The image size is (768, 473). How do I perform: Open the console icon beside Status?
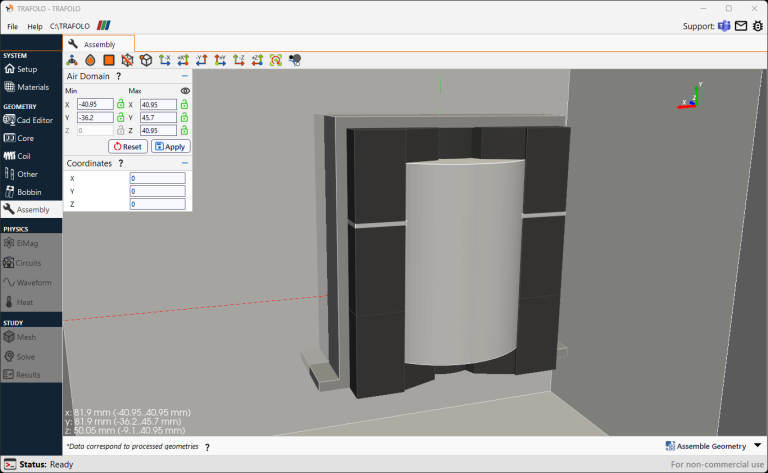coord(10,464)
